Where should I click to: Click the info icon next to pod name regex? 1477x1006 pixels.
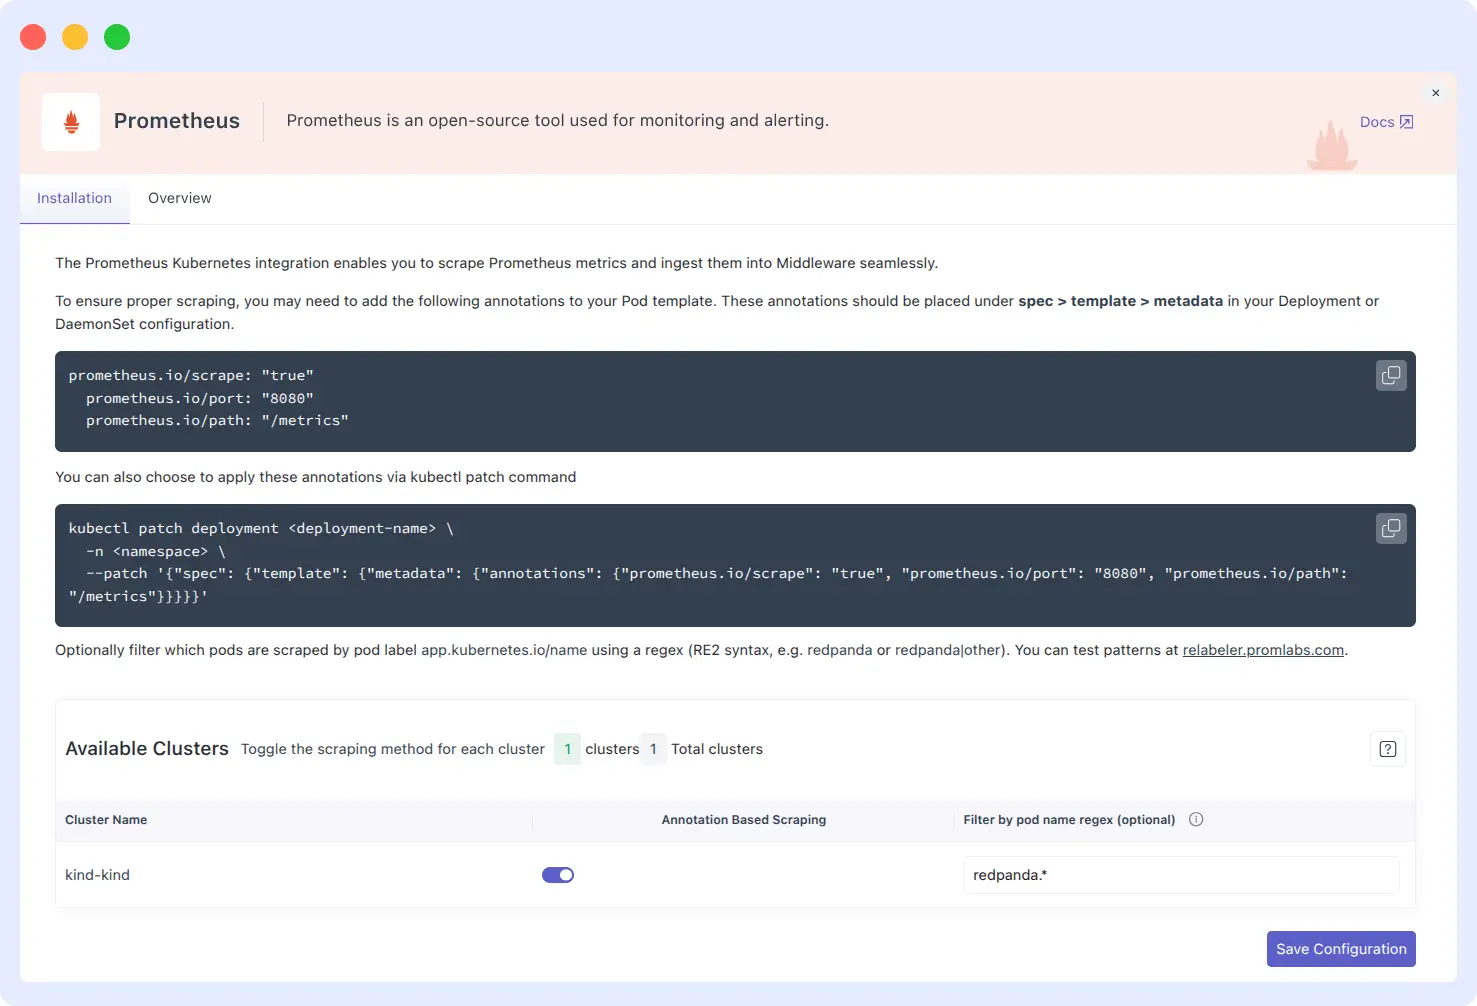click(x=1196, y=819)
